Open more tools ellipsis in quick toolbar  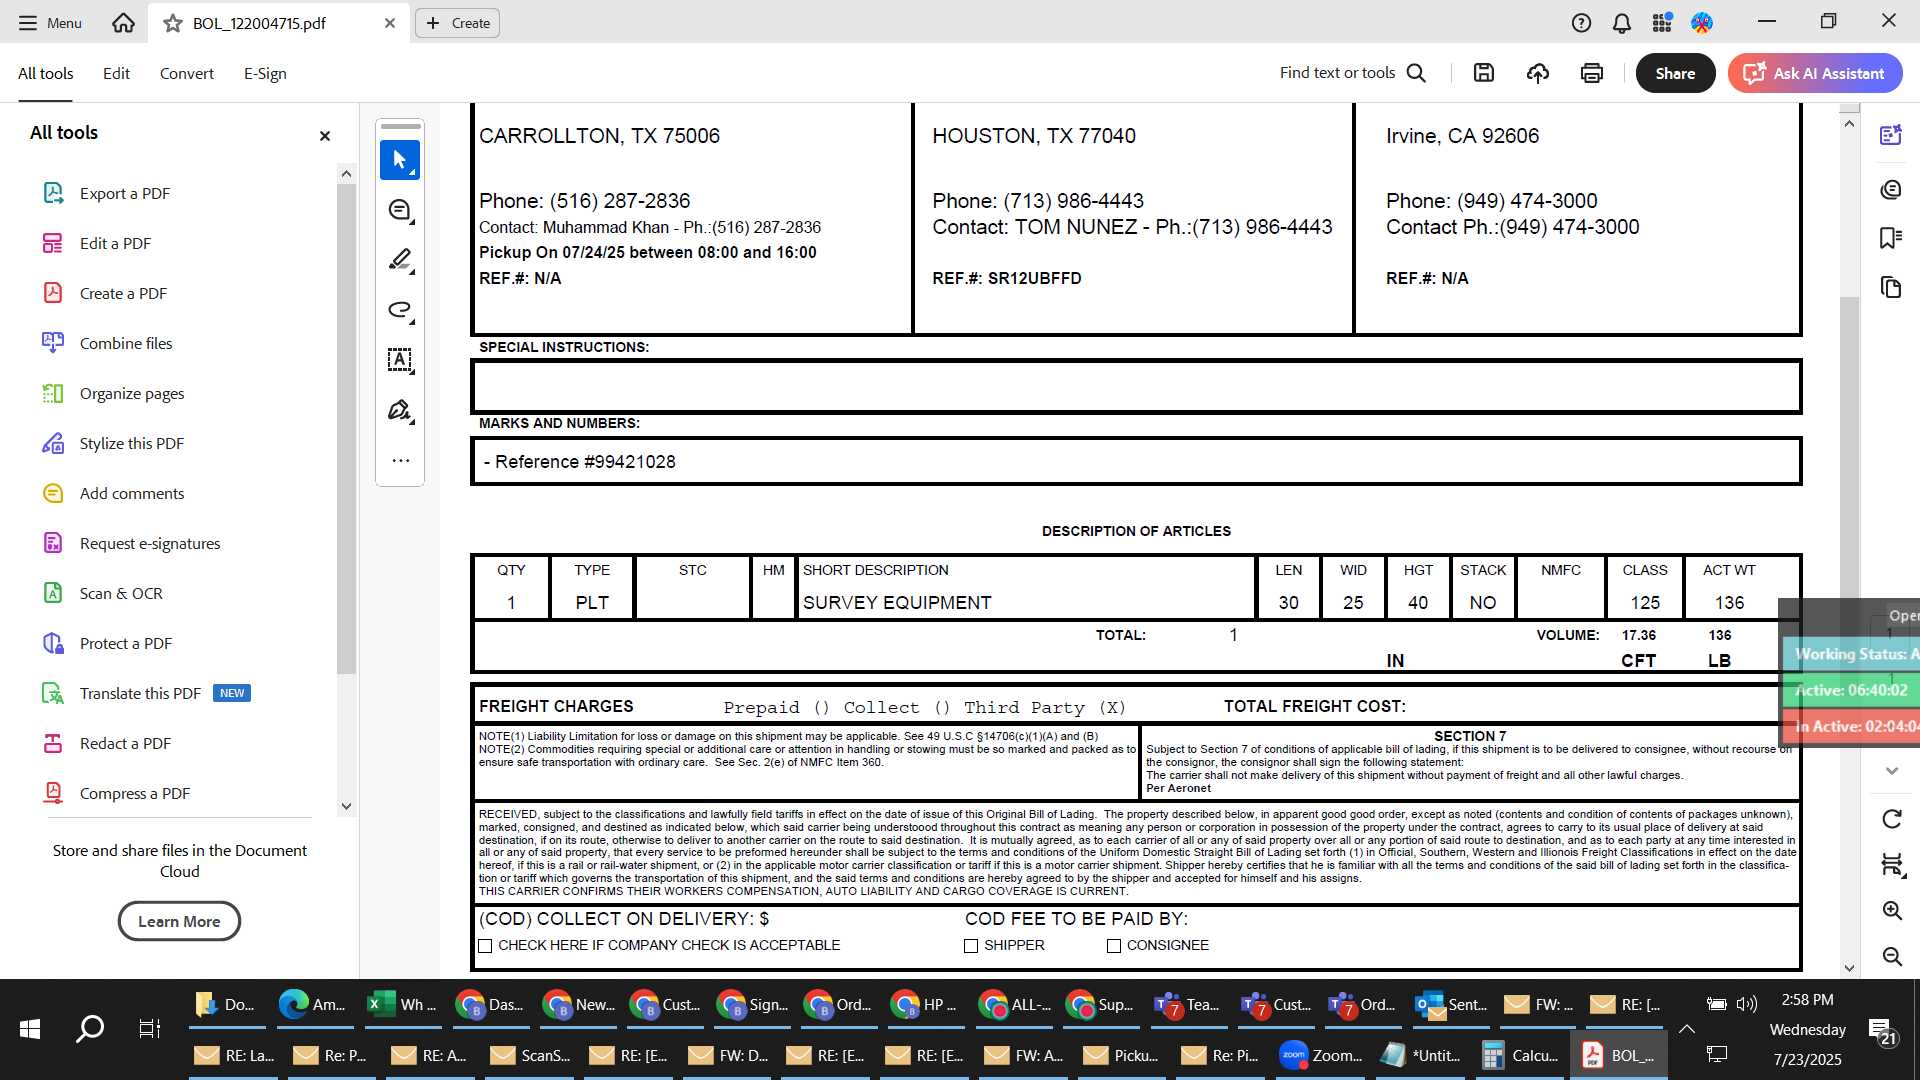(400, 461)
